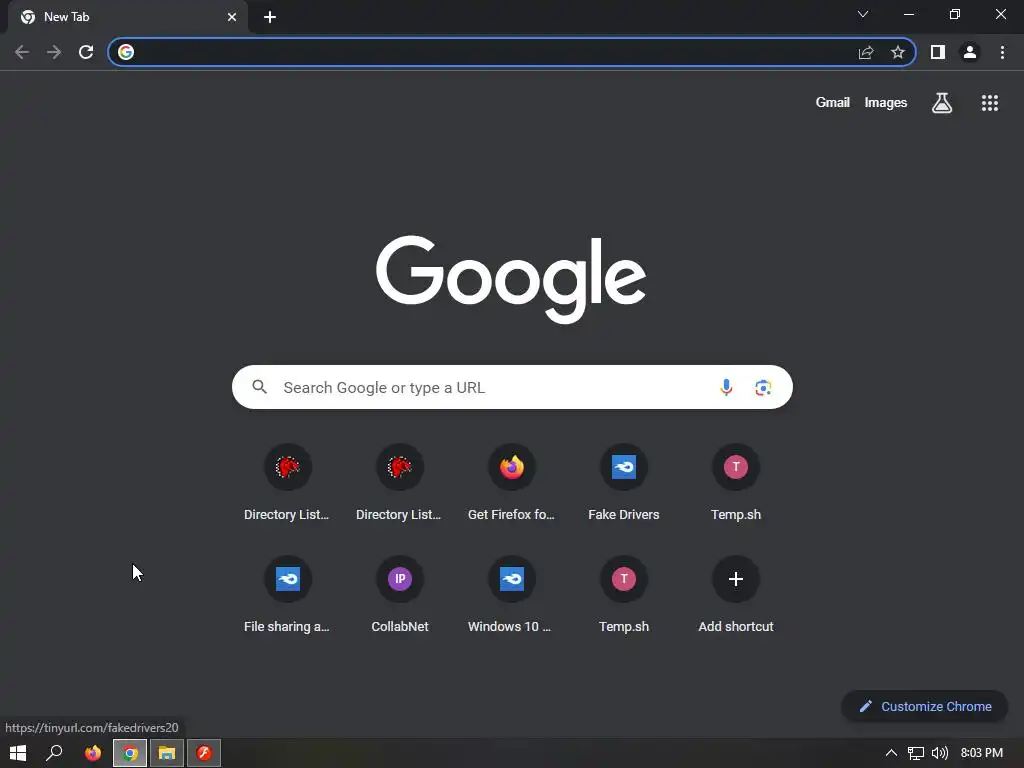
Task: Open the network status tray icon
Action: coord(916,754)
